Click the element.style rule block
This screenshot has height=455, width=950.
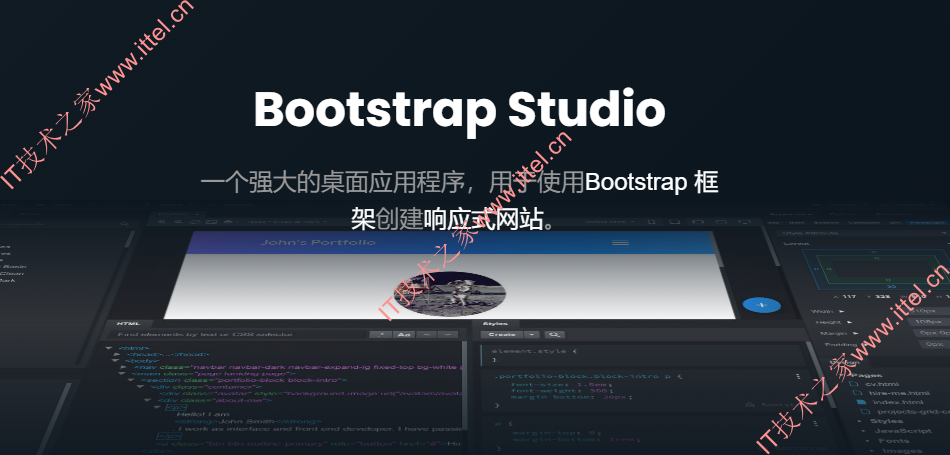pos(642,355)
